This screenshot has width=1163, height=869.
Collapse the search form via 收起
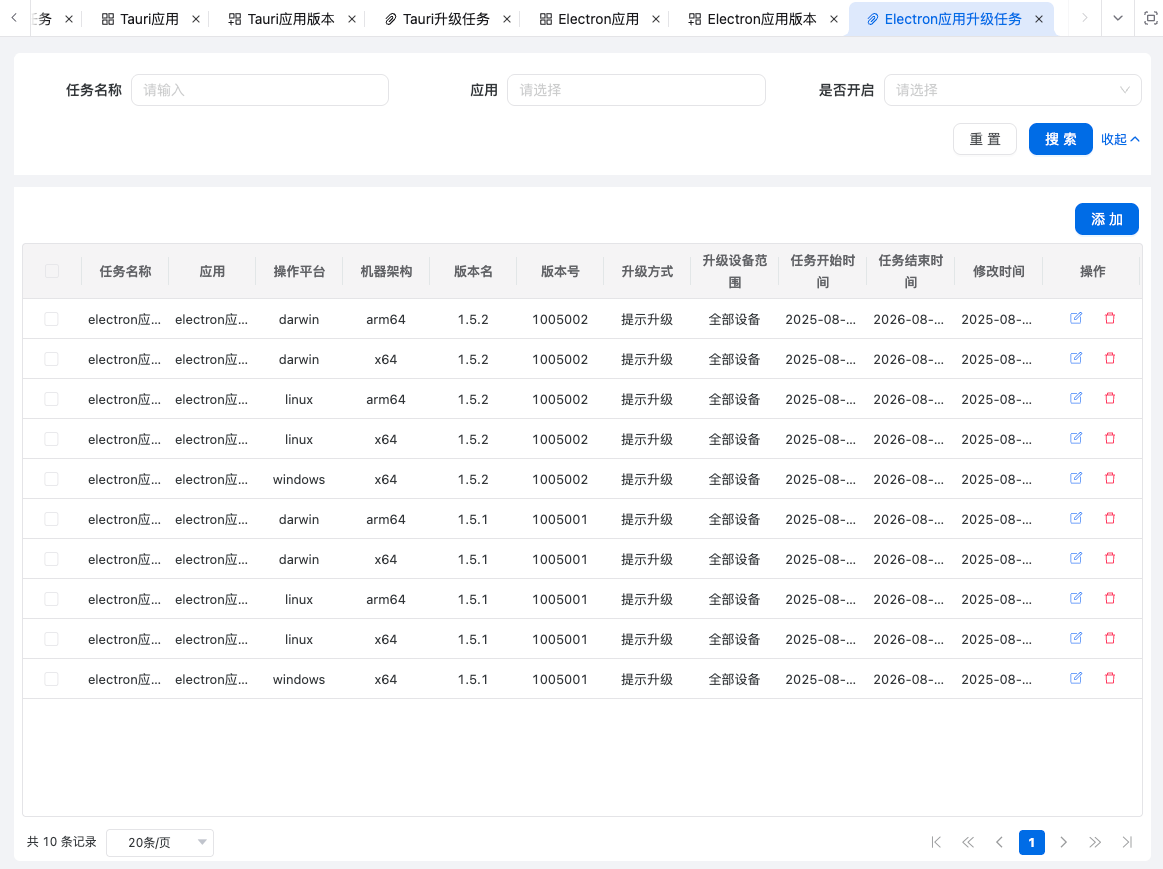[x=1120, y=139]
